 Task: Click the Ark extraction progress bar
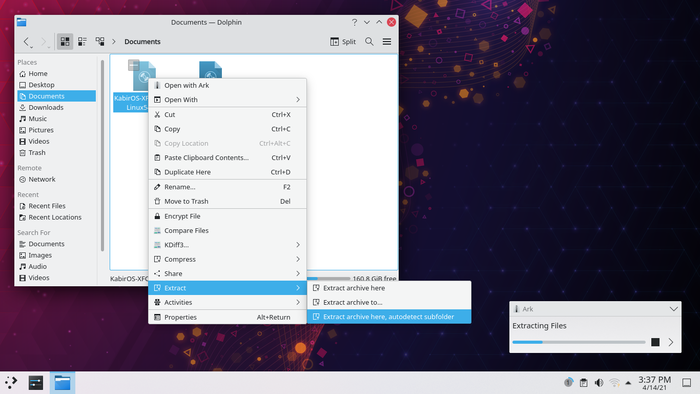click(x=579, y=342)
